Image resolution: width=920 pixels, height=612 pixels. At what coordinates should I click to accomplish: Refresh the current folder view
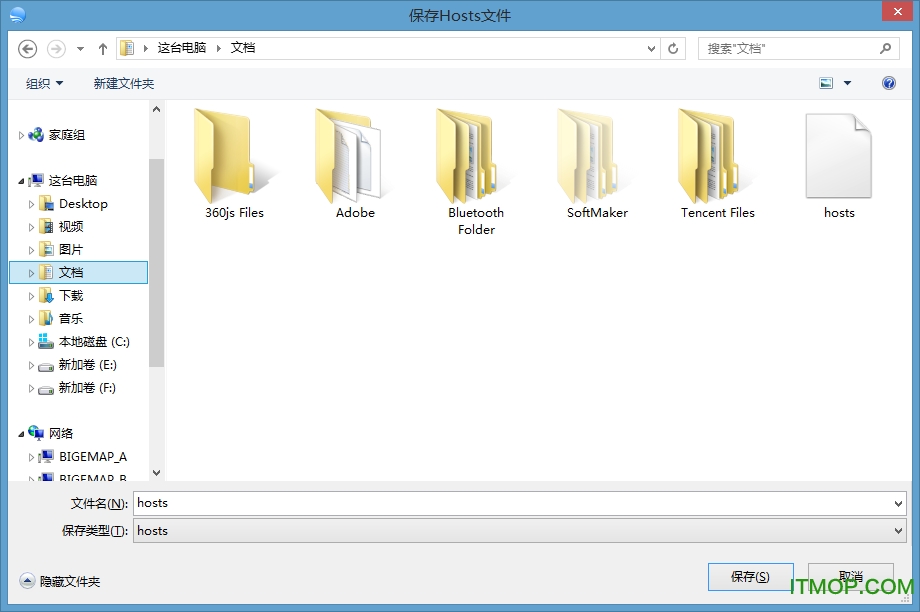click(673, 48)
